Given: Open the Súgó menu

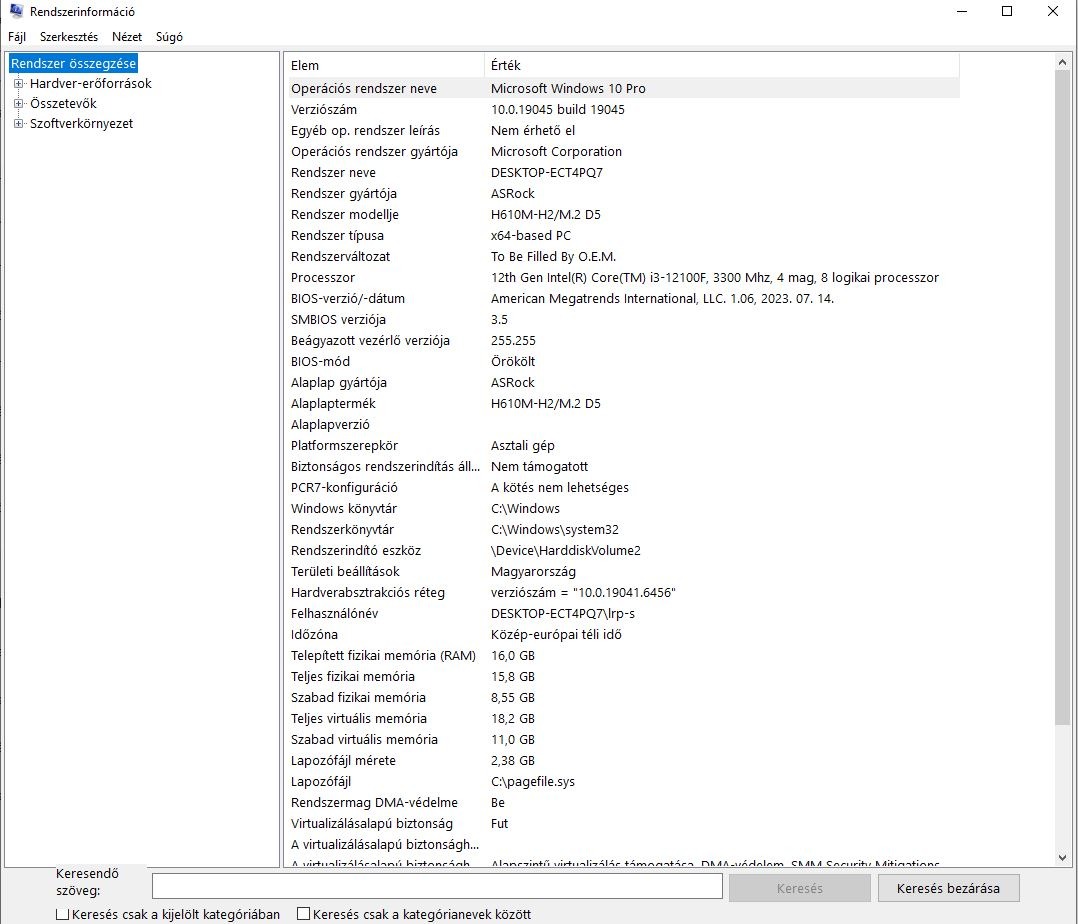Looking at the screenshot, I should pyautogui.click(x=169, y=37).
